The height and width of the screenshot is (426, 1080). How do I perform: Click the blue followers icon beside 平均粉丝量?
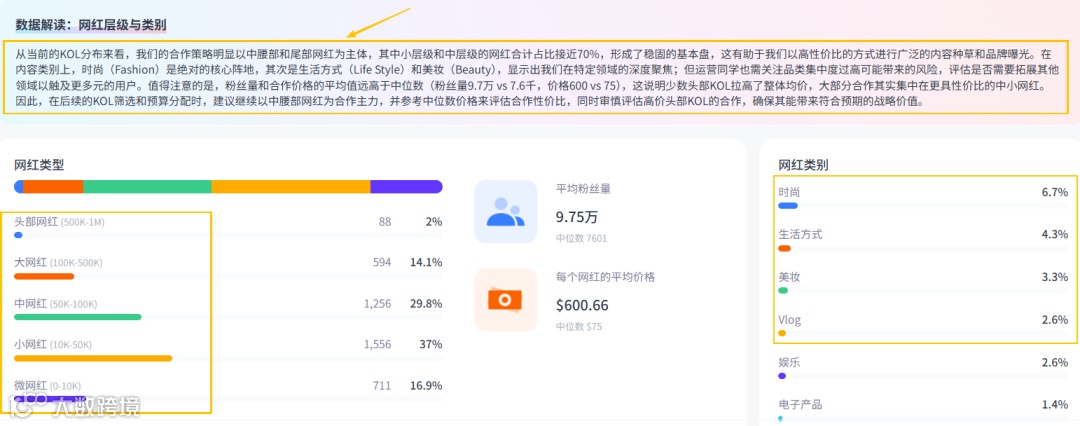[x=506, y=212]
